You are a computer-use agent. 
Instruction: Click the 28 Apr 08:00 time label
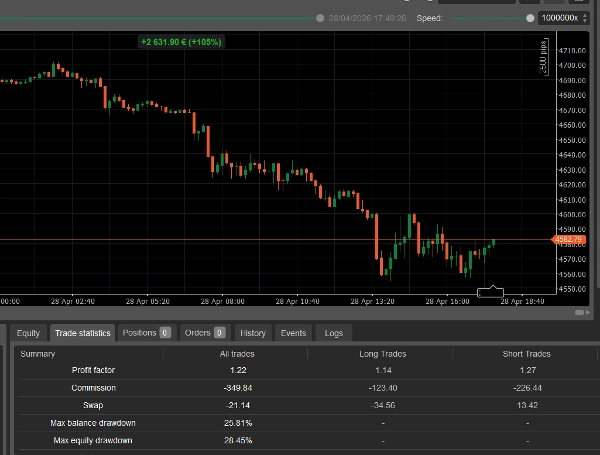click(222, 302)
